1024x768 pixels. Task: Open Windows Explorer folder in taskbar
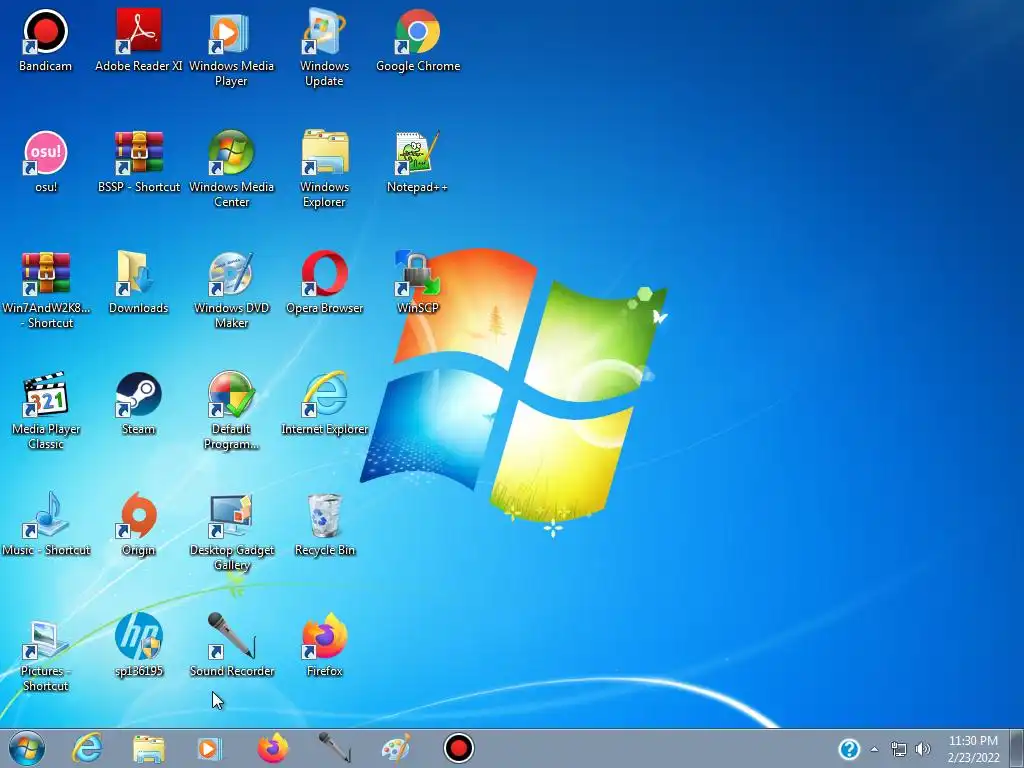coord(148,748)
